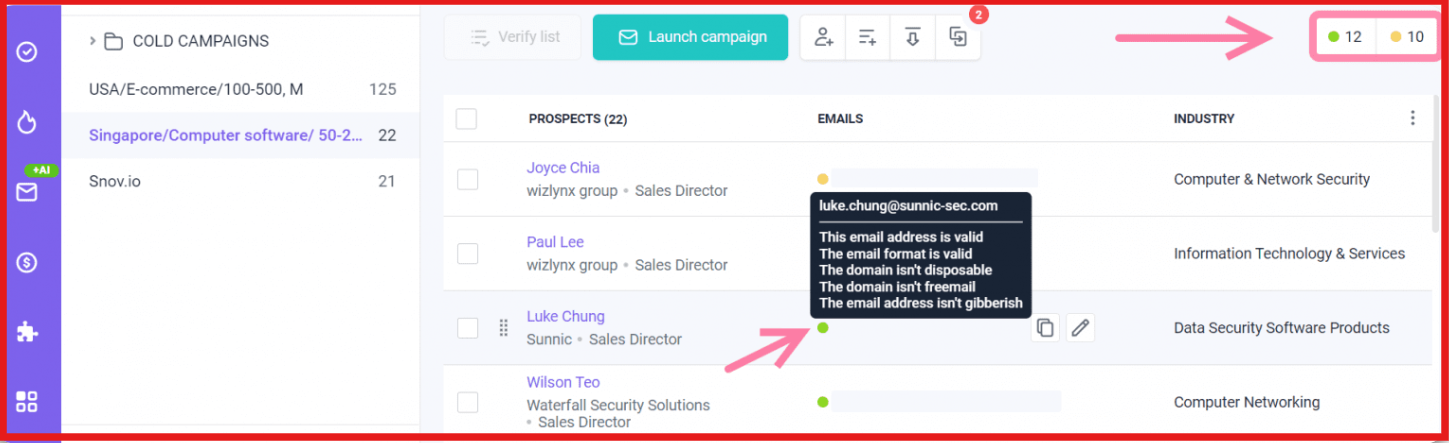The image size is (1449, 443).
Task: Expand the COLD CAMPAIGNS folder chevron
Action: click(x=92, y=41)
